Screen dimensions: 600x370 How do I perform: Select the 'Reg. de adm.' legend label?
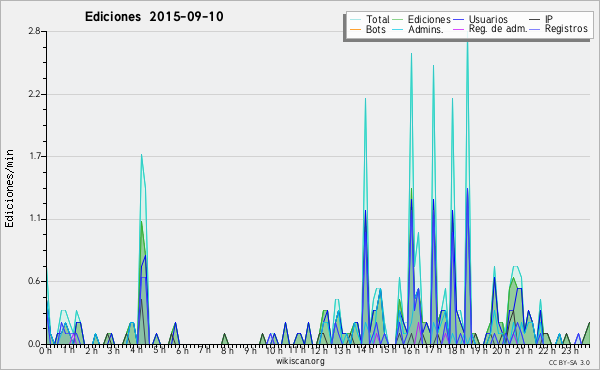click(498, 29)
